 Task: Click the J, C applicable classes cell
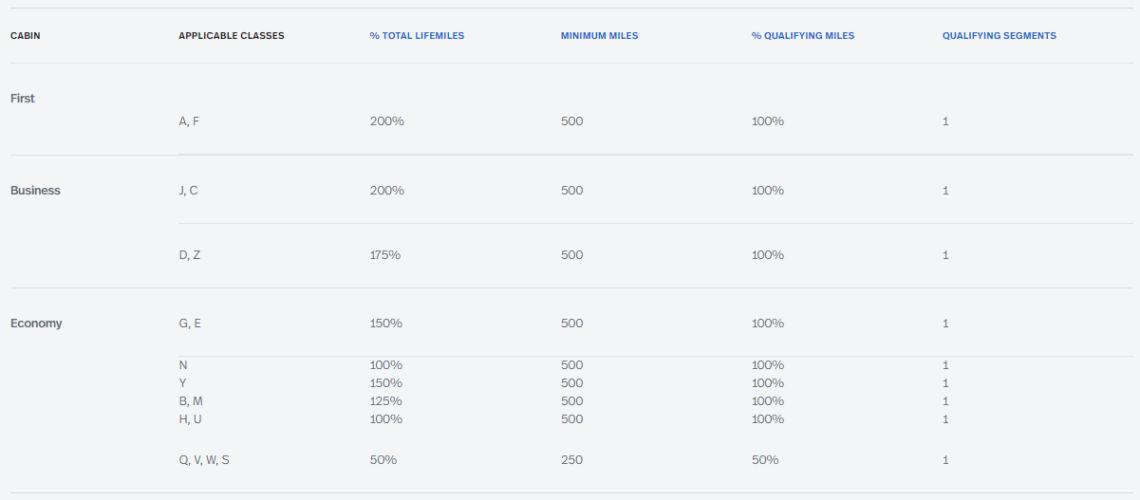188,191
